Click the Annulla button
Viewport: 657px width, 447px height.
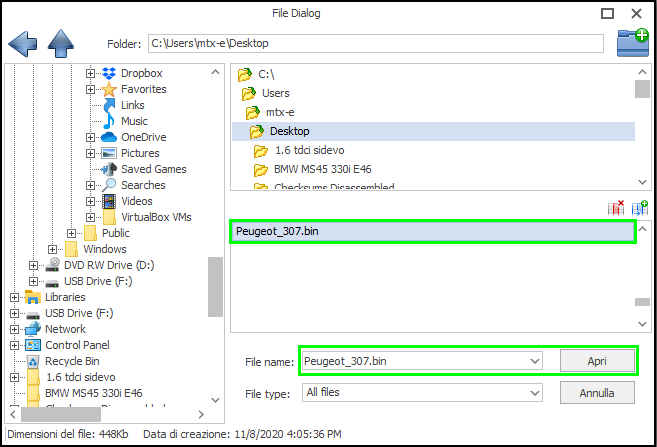[x=597, y=393]
